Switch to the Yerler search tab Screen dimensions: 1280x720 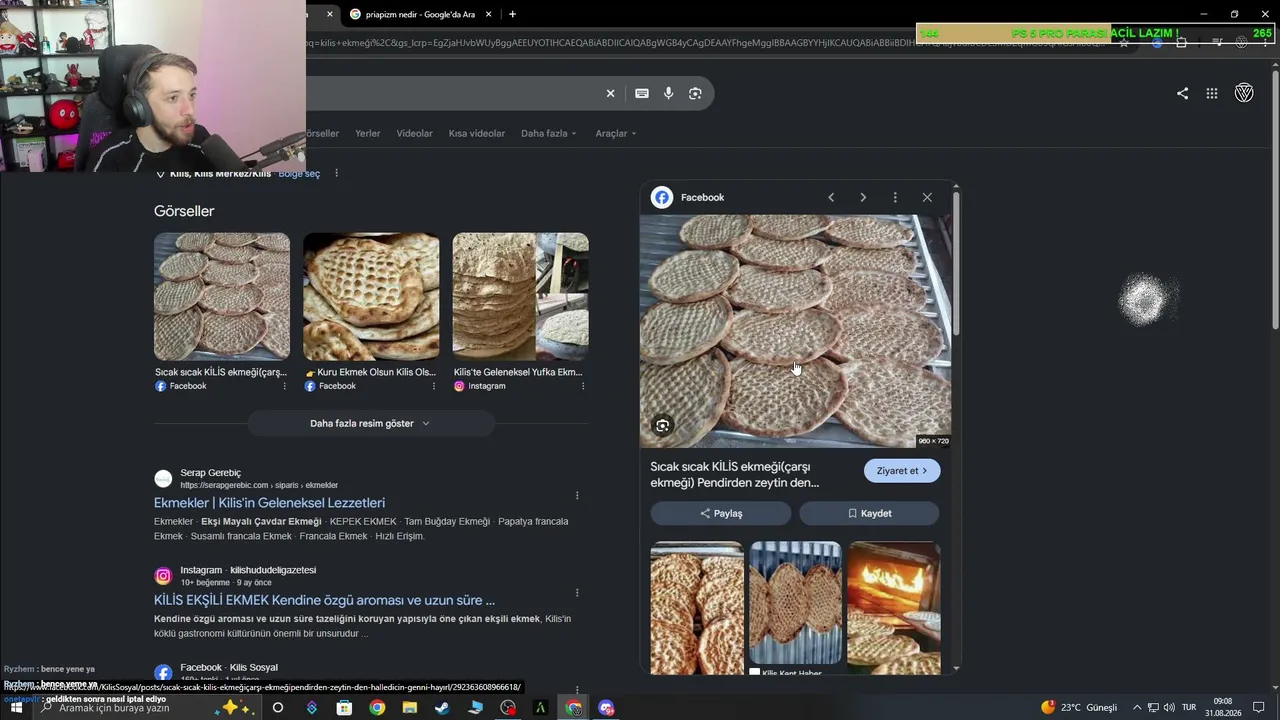368,133
